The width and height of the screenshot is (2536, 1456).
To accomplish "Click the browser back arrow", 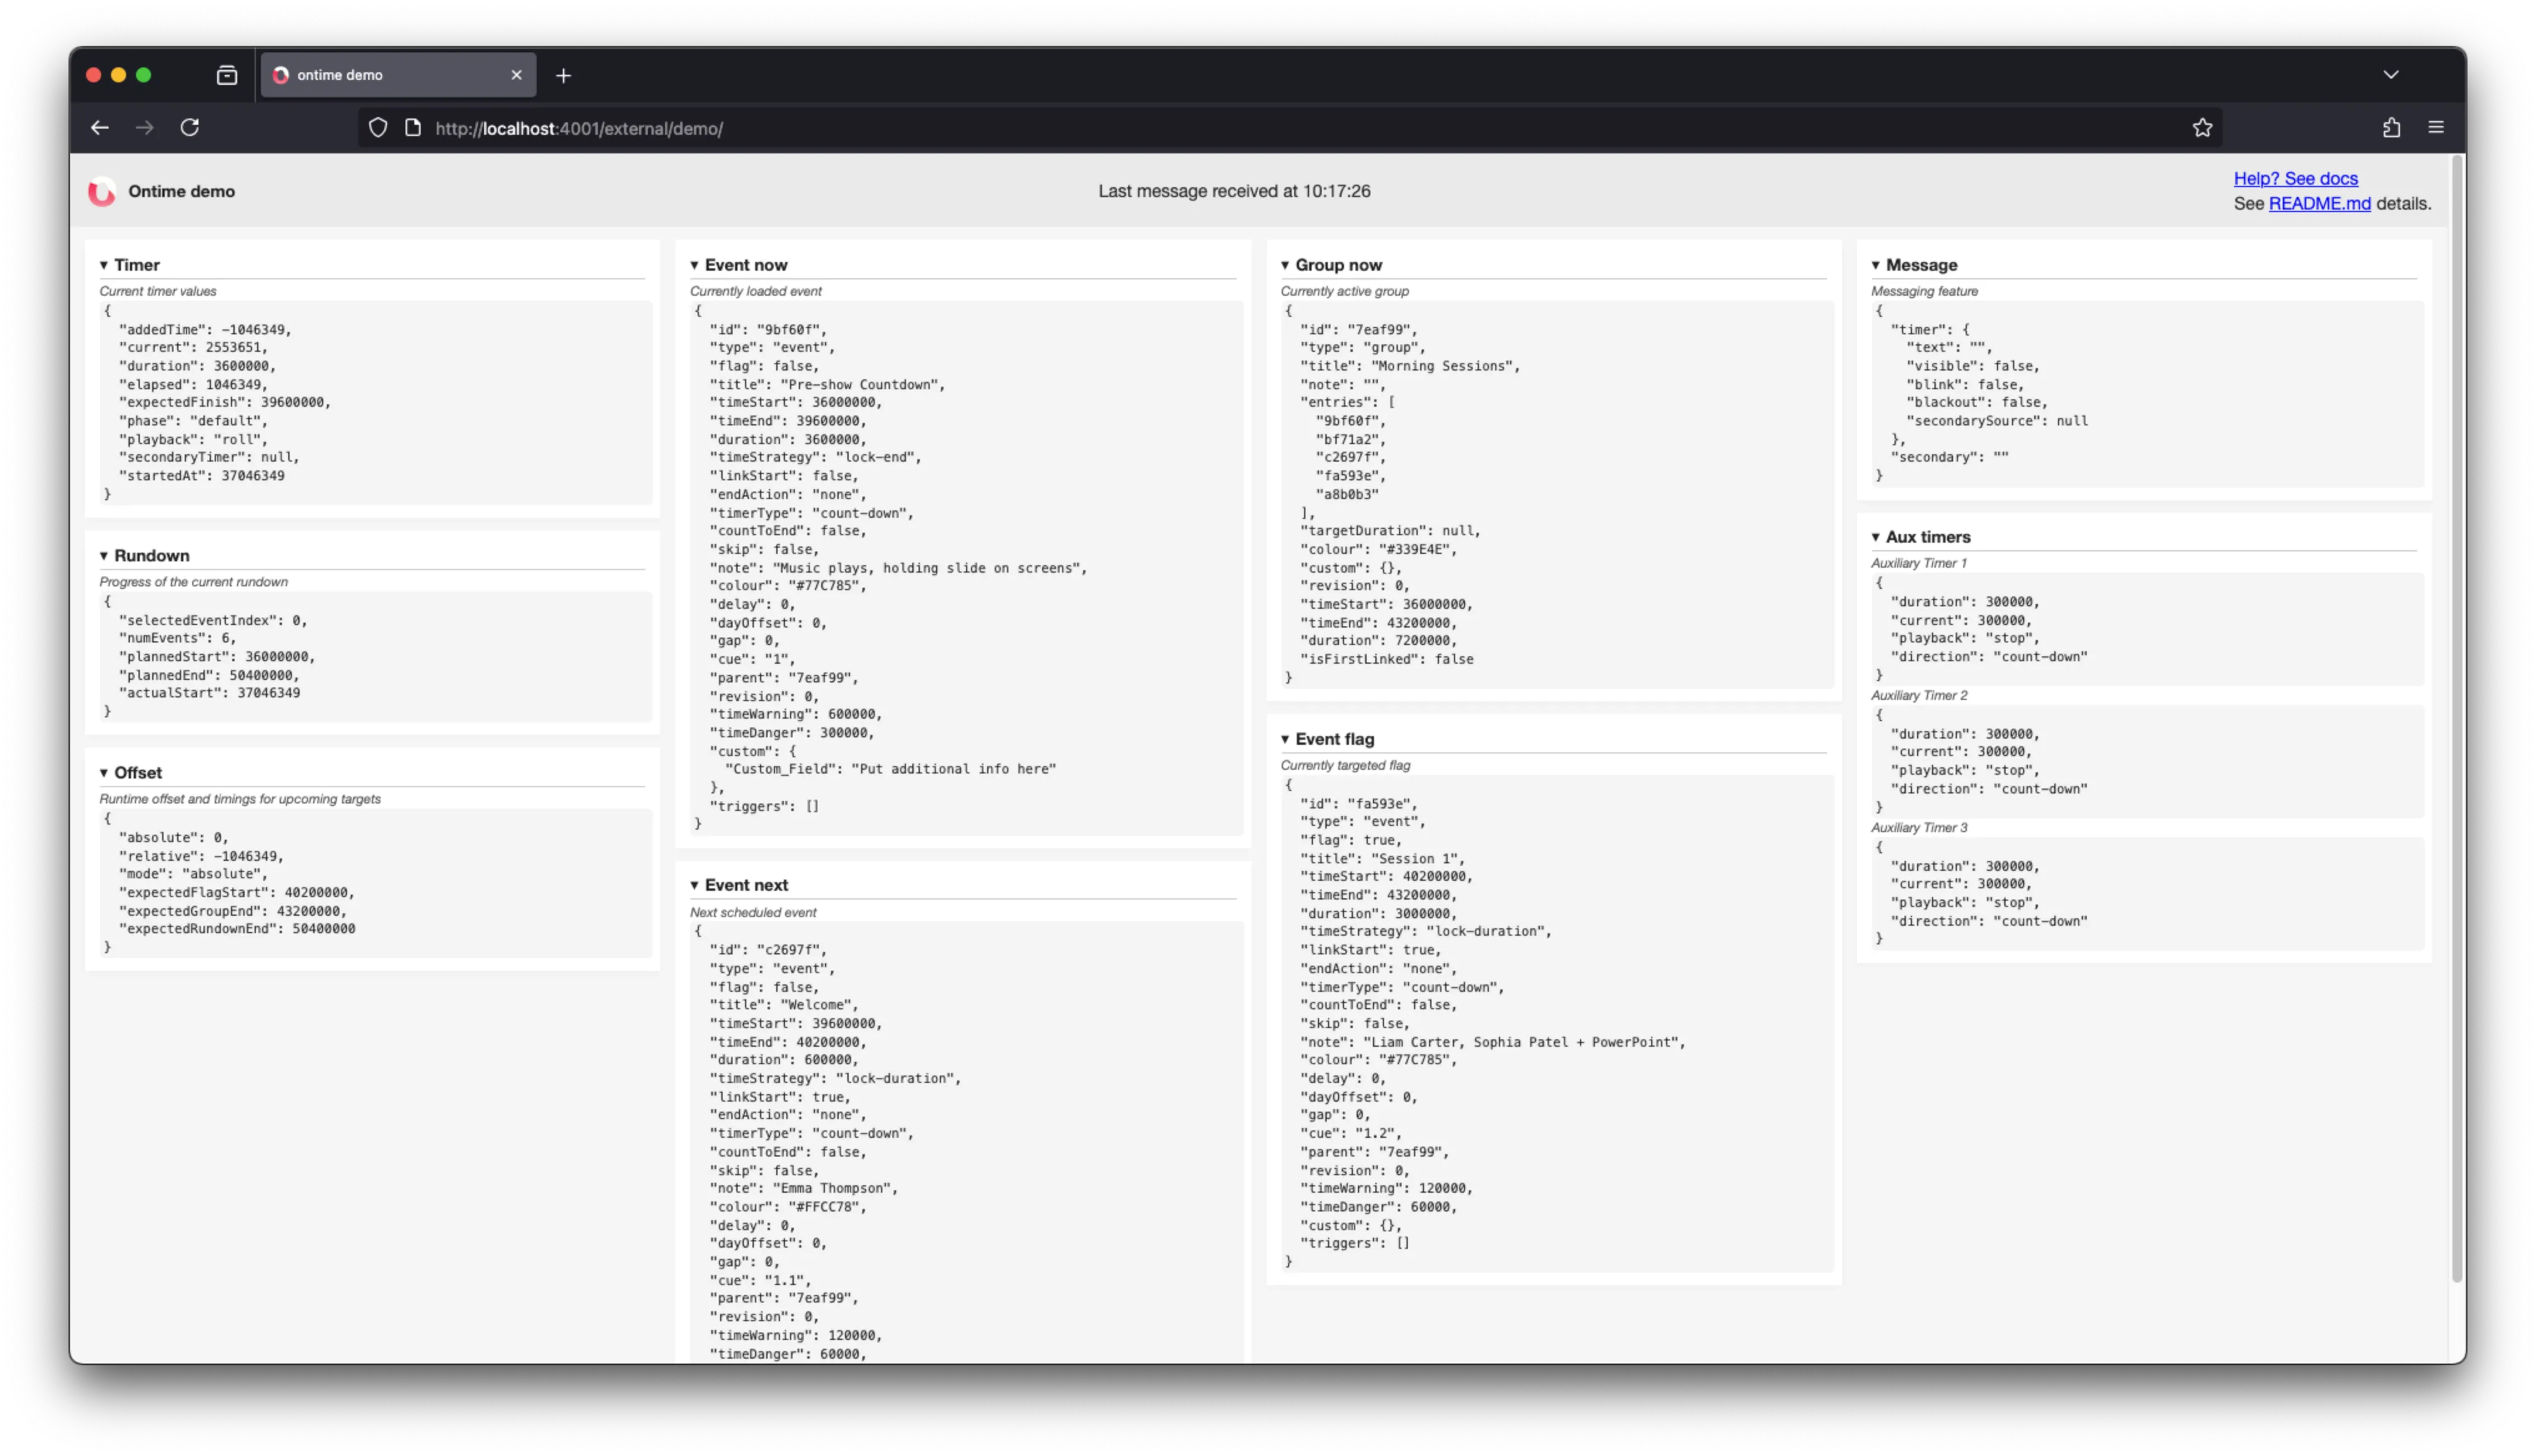I will (99, 127).
